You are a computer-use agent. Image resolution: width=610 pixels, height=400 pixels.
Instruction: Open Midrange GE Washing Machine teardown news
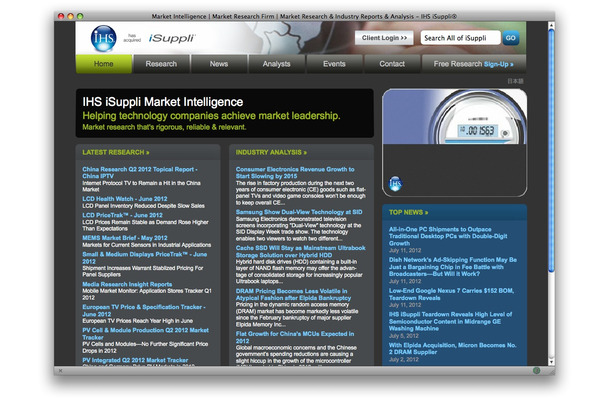pyautogui.click(x=450, y=321)
